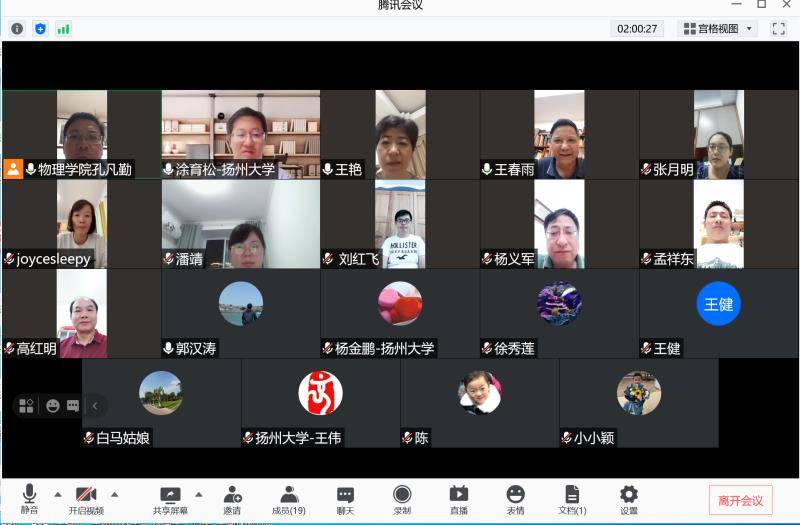Click the red 离开会议 button
The image size is (800, 525).
click(x=740, y=501)
